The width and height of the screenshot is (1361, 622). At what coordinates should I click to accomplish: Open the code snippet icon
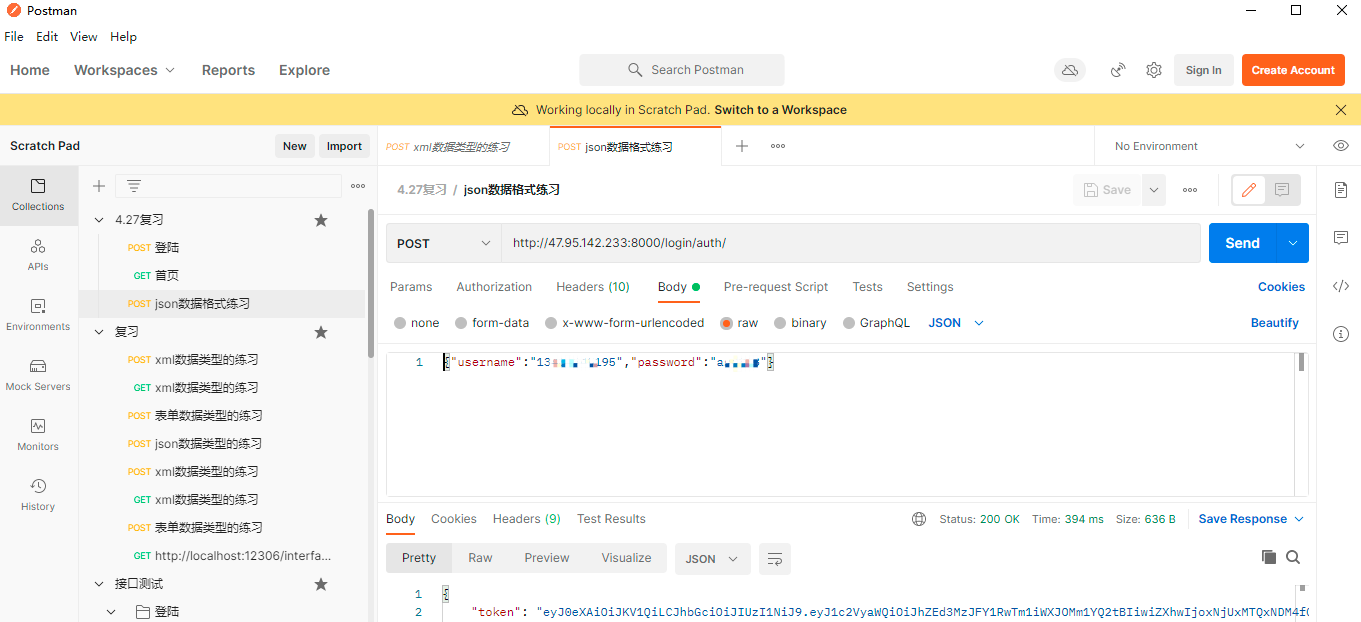coord(1341,286)
